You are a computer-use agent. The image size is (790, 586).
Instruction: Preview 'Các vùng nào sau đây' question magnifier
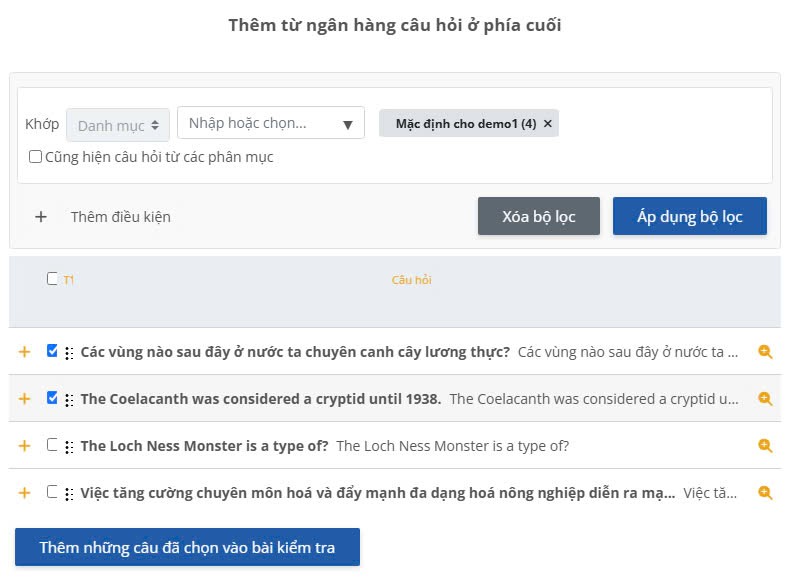pyautogui.click(x=765, y=352)
